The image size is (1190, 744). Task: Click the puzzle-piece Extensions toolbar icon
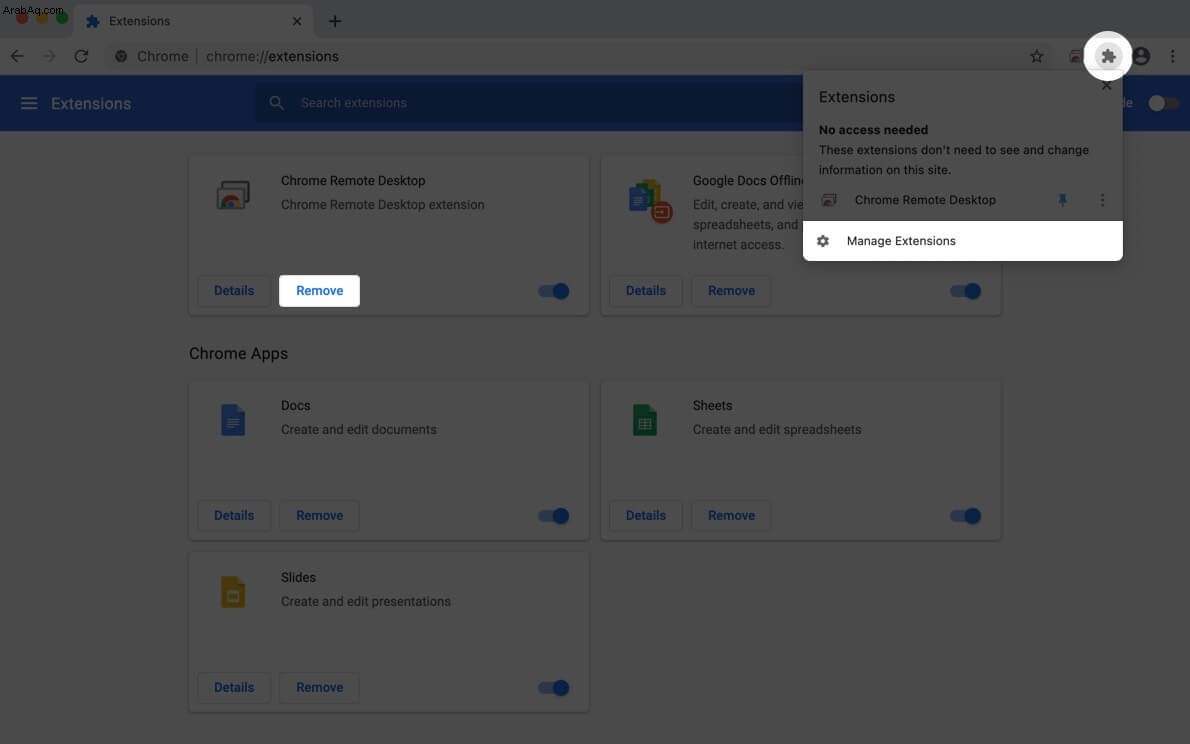pyautogui.click(x=1108, y=56)
